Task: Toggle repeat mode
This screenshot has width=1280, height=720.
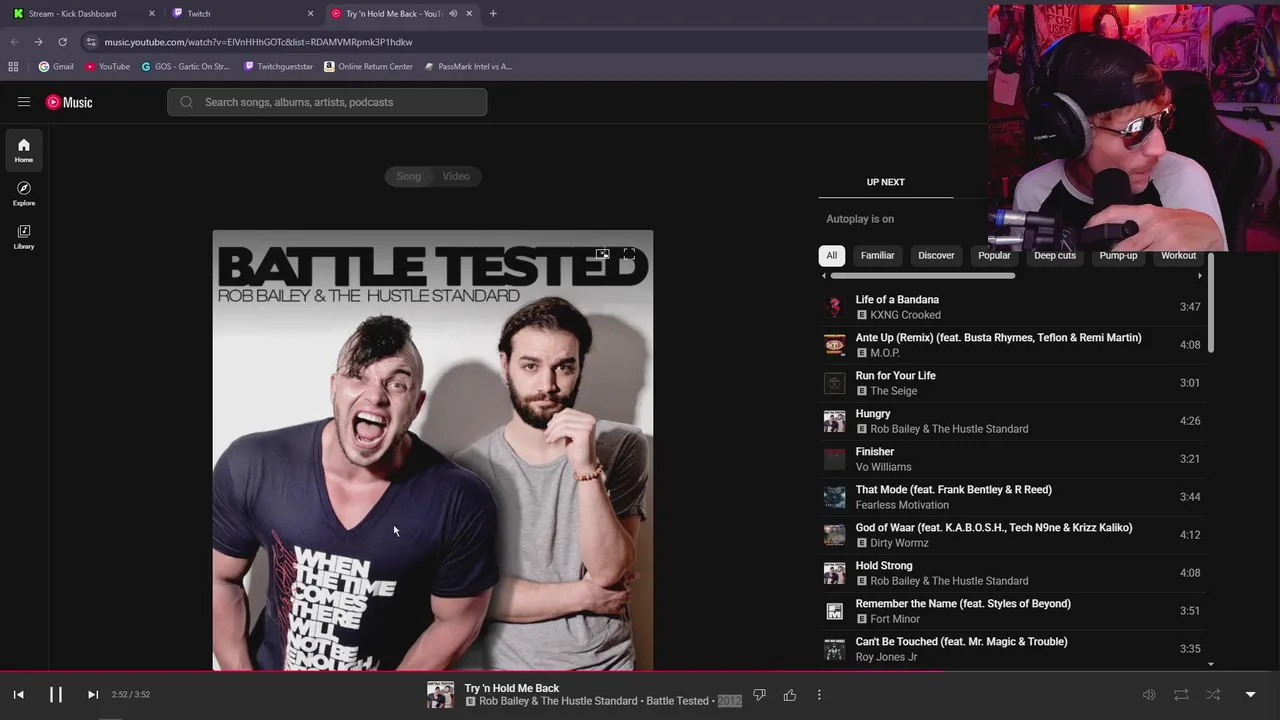Action: coord(1181,695)
